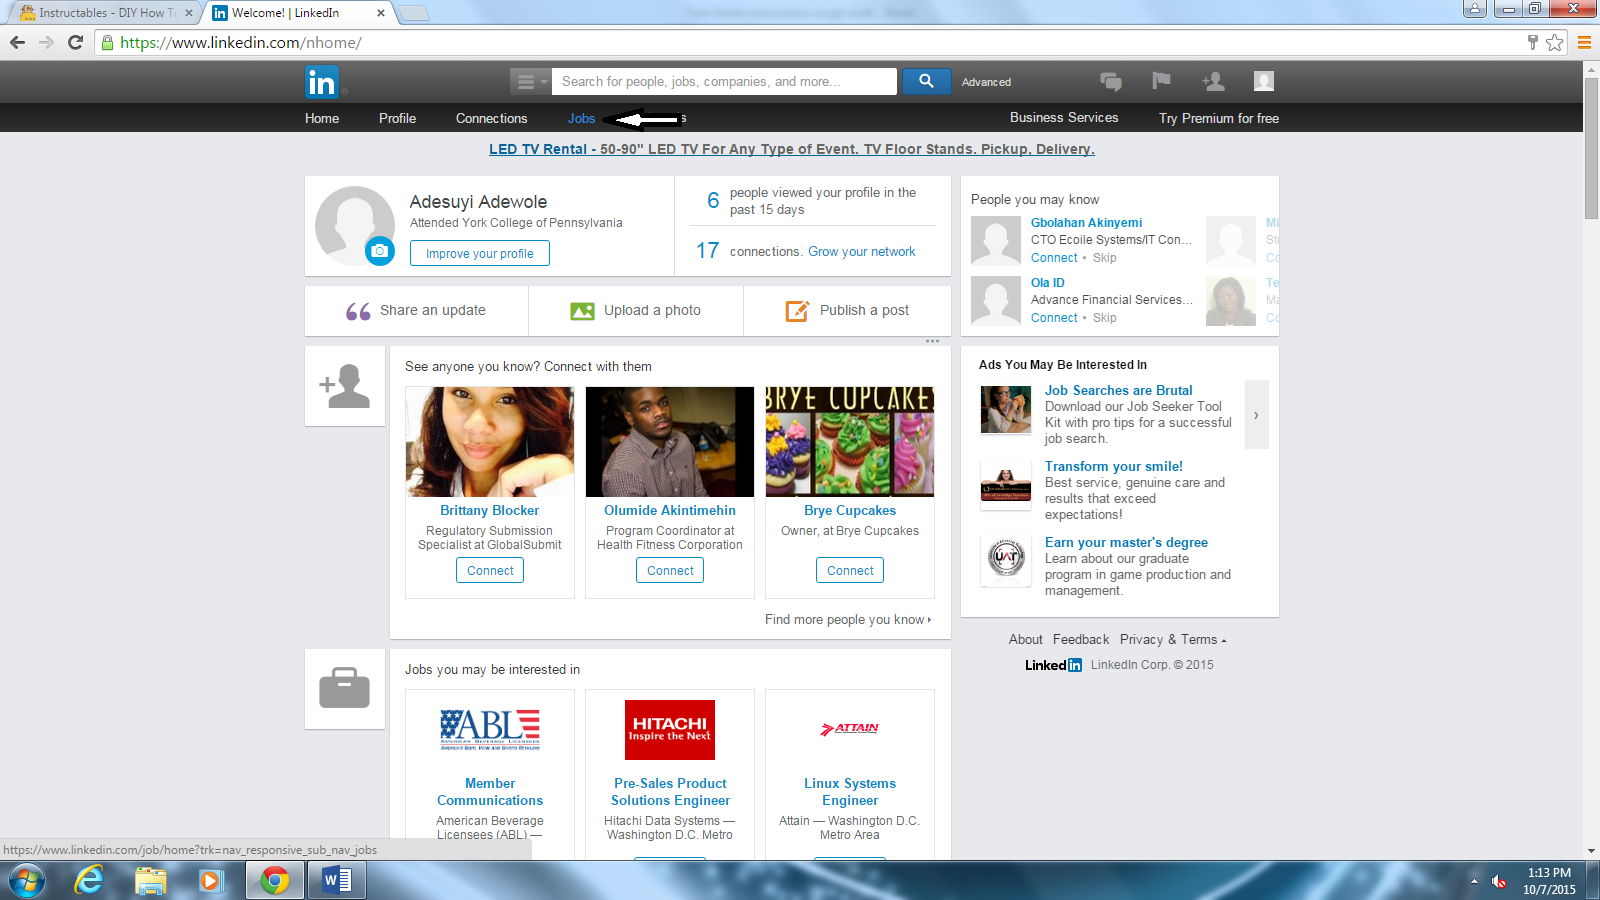Click the add connections person icon

pyautogui.click(x=1213, y=81)
